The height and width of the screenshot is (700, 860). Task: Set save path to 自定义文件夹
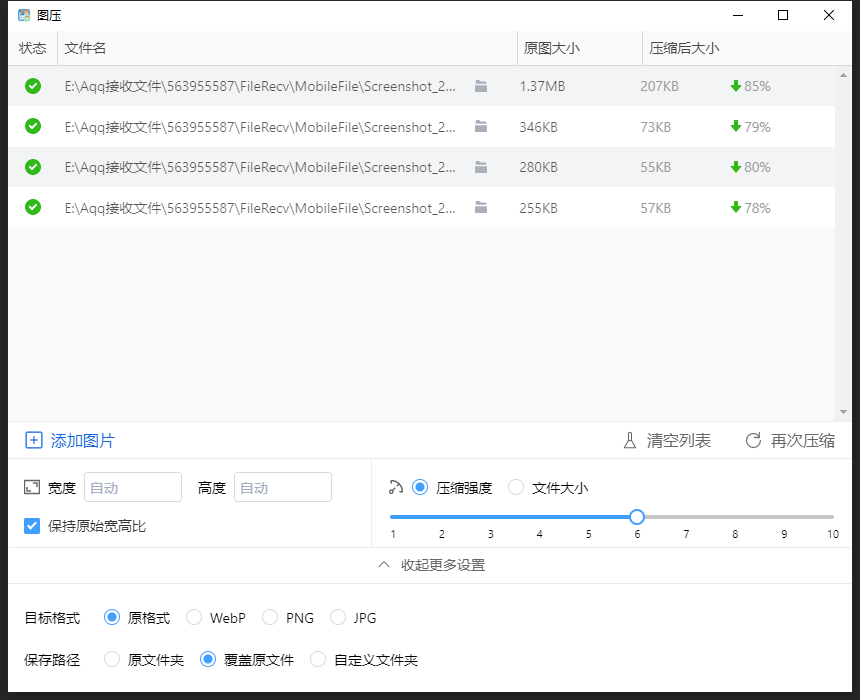pos(318,660)
